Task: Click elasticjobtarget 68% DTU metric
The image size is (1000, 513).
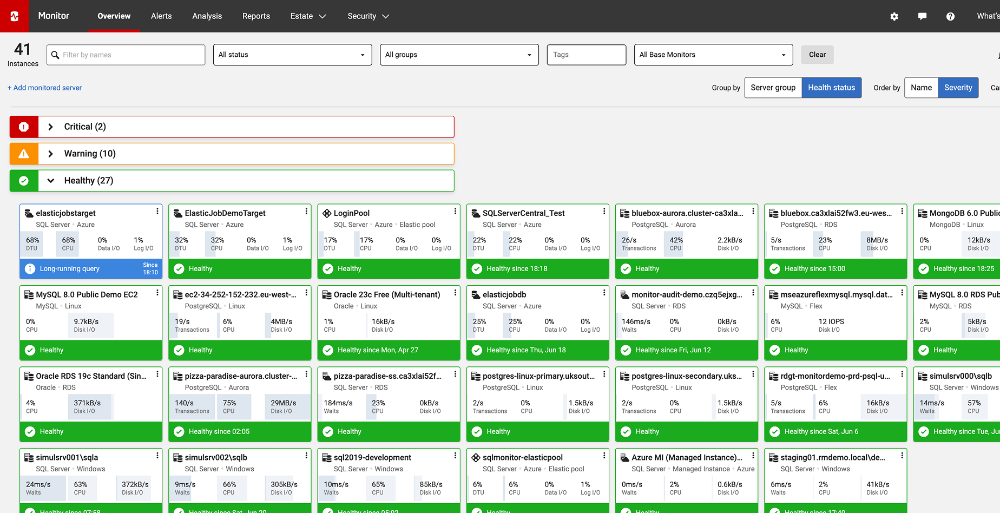Action: pos(33,244)
